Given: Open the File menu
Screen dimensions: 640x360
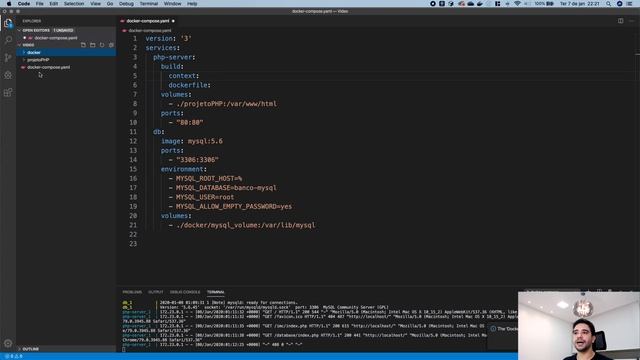Looking at the screenshot, I should (x=40, y=4).
